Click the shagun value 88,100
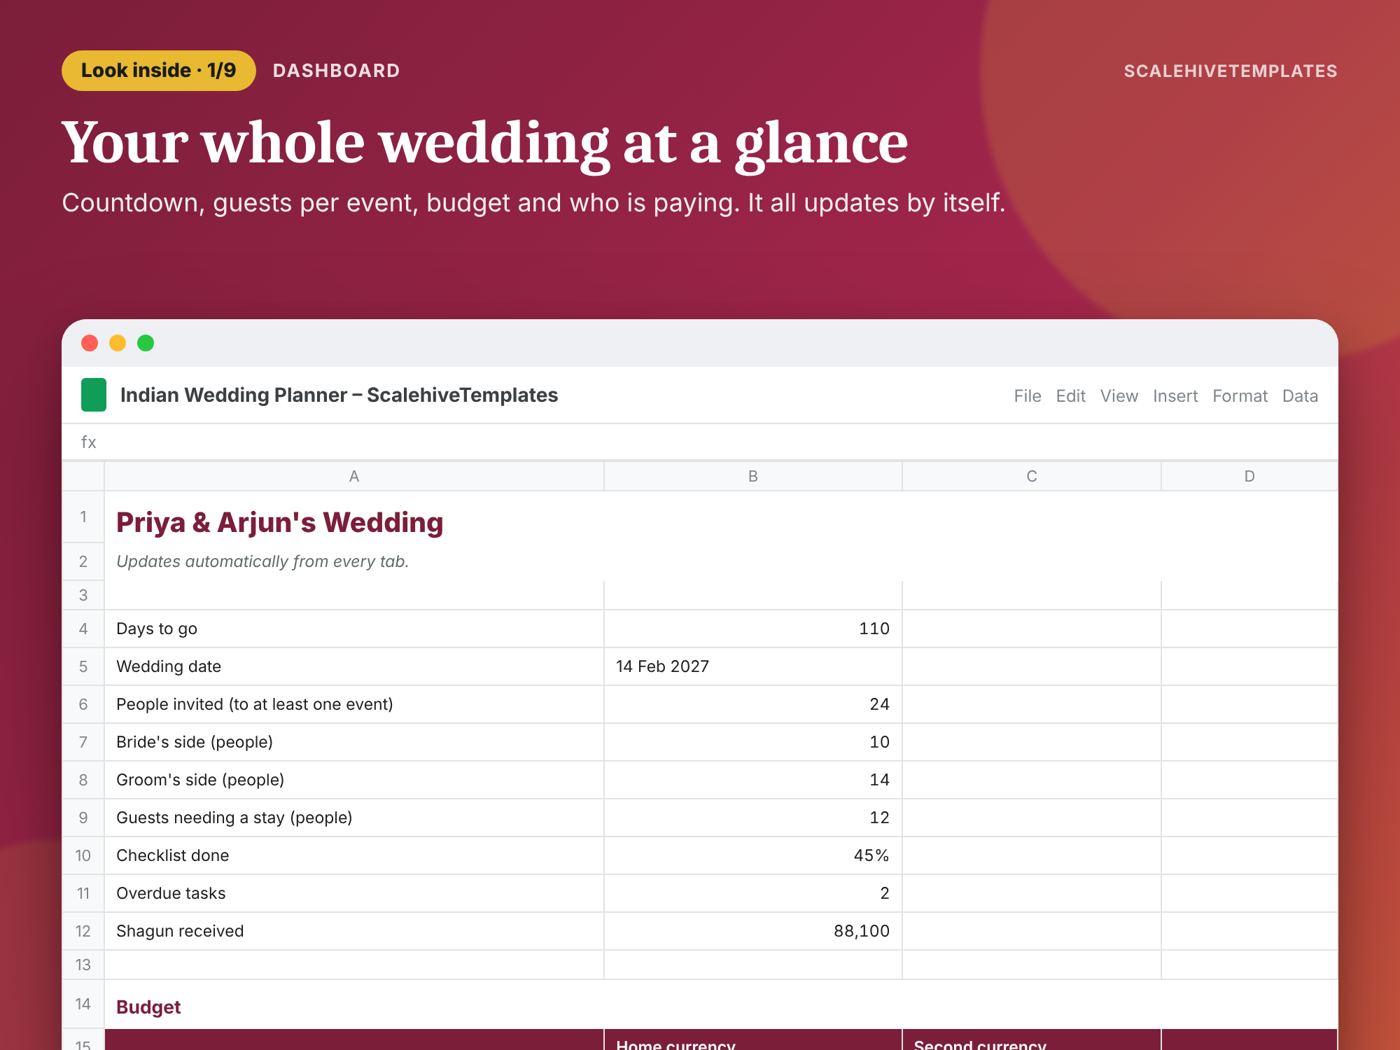The image size is (1400, 1050). [x=753, y=931]
